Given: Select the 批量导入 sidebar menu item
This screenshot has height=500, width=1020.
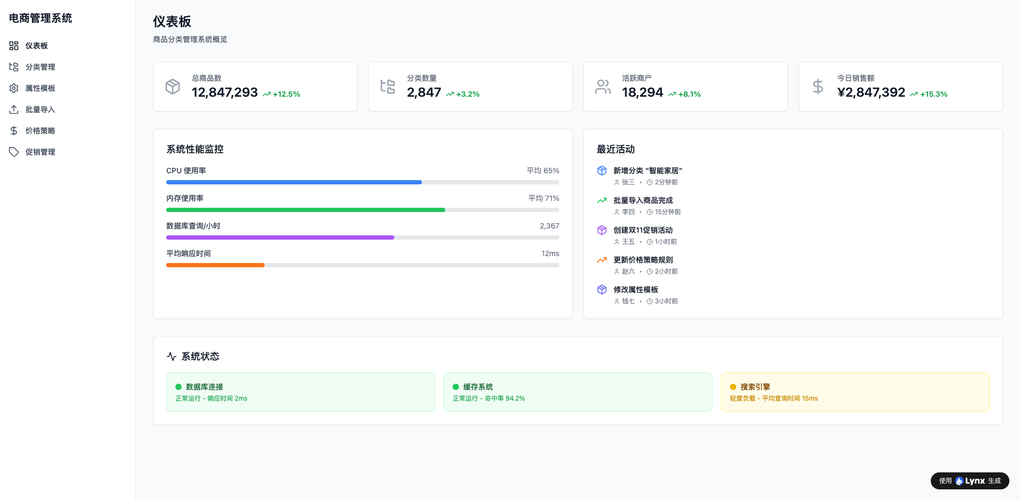Looking at the screenshot, I should 40,110.
